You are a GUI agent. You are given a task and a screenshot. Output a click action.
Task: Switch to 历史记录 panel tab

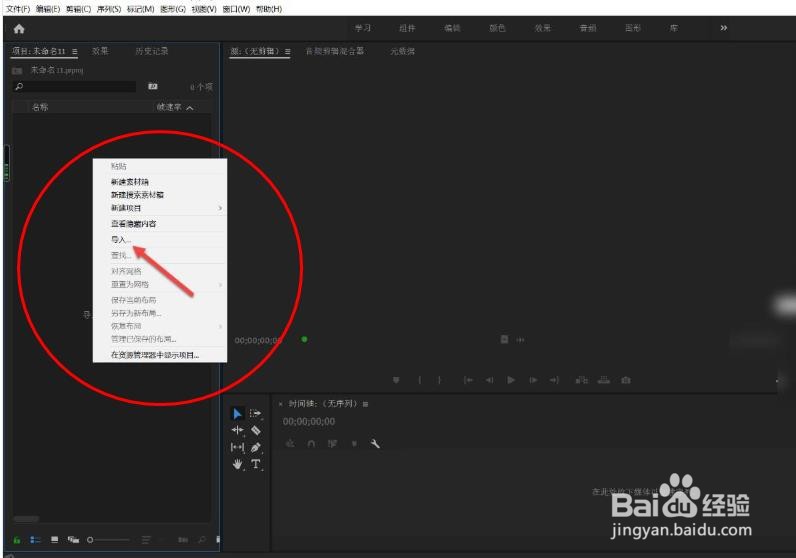(x=151, y=51)
